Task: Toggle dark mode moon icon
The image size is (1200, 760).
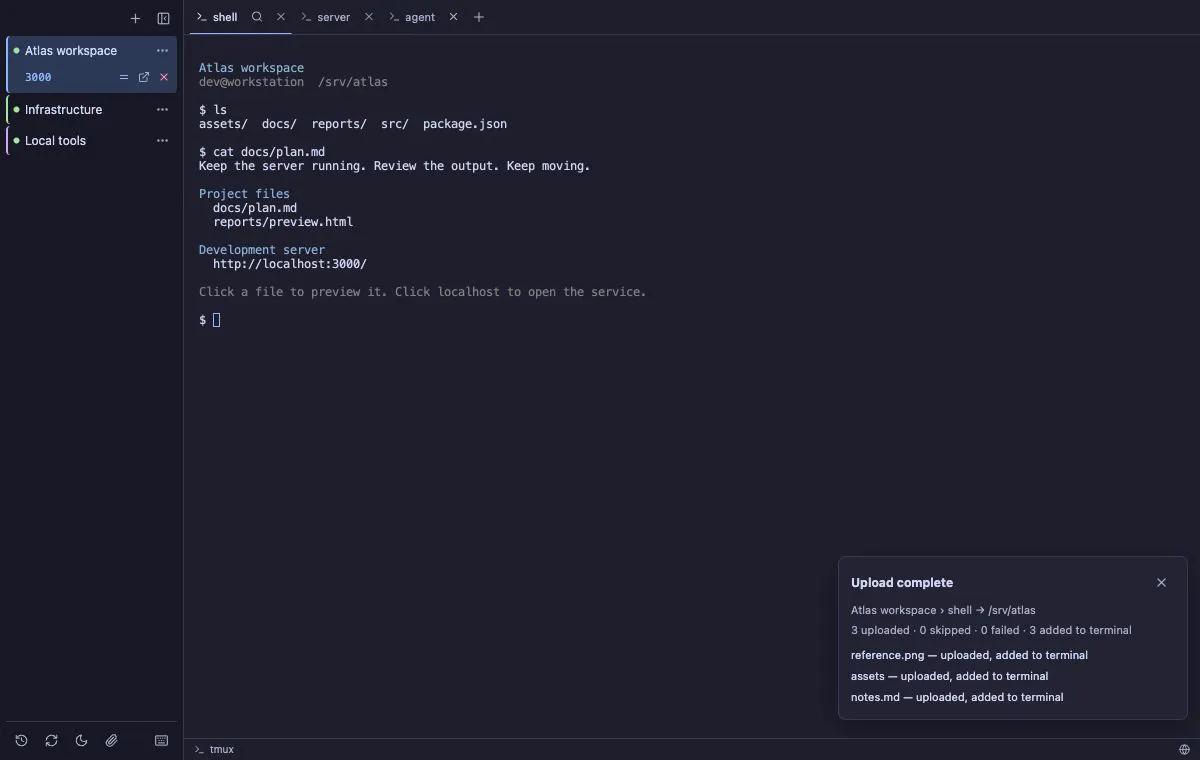Action: [x=81, y=741]
